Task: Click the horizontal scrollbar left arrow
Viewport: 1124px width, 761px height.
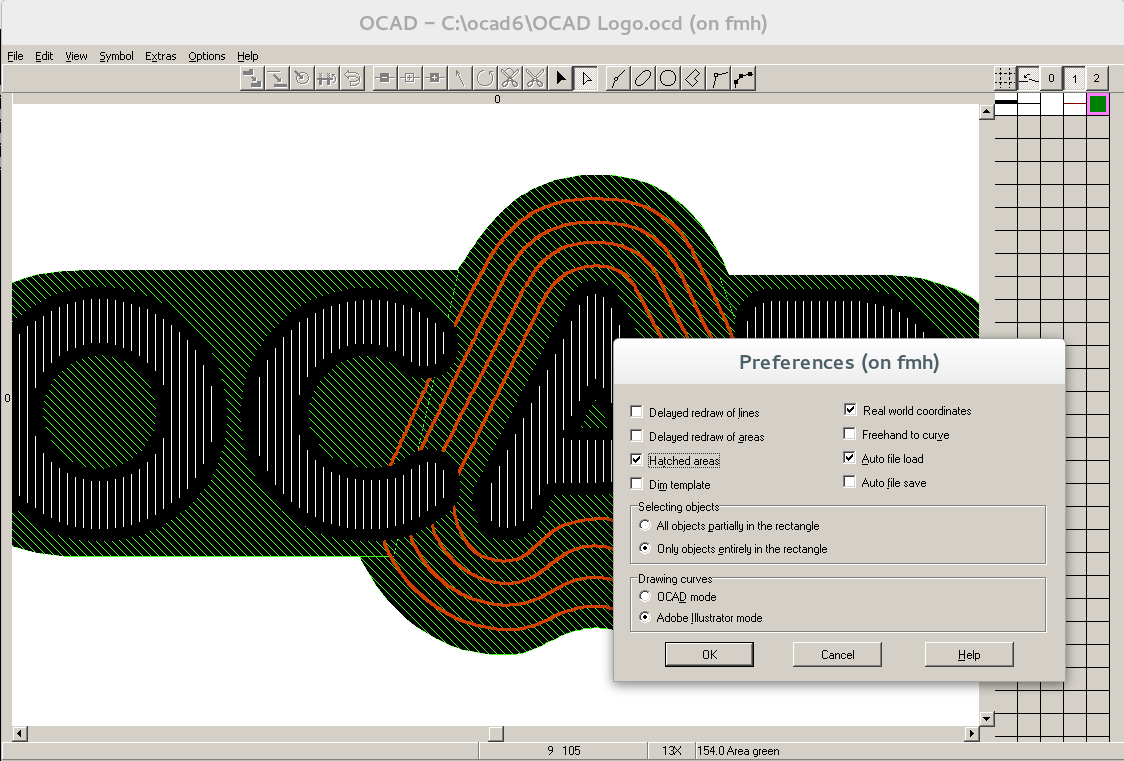Action: (x=20, y=733)
